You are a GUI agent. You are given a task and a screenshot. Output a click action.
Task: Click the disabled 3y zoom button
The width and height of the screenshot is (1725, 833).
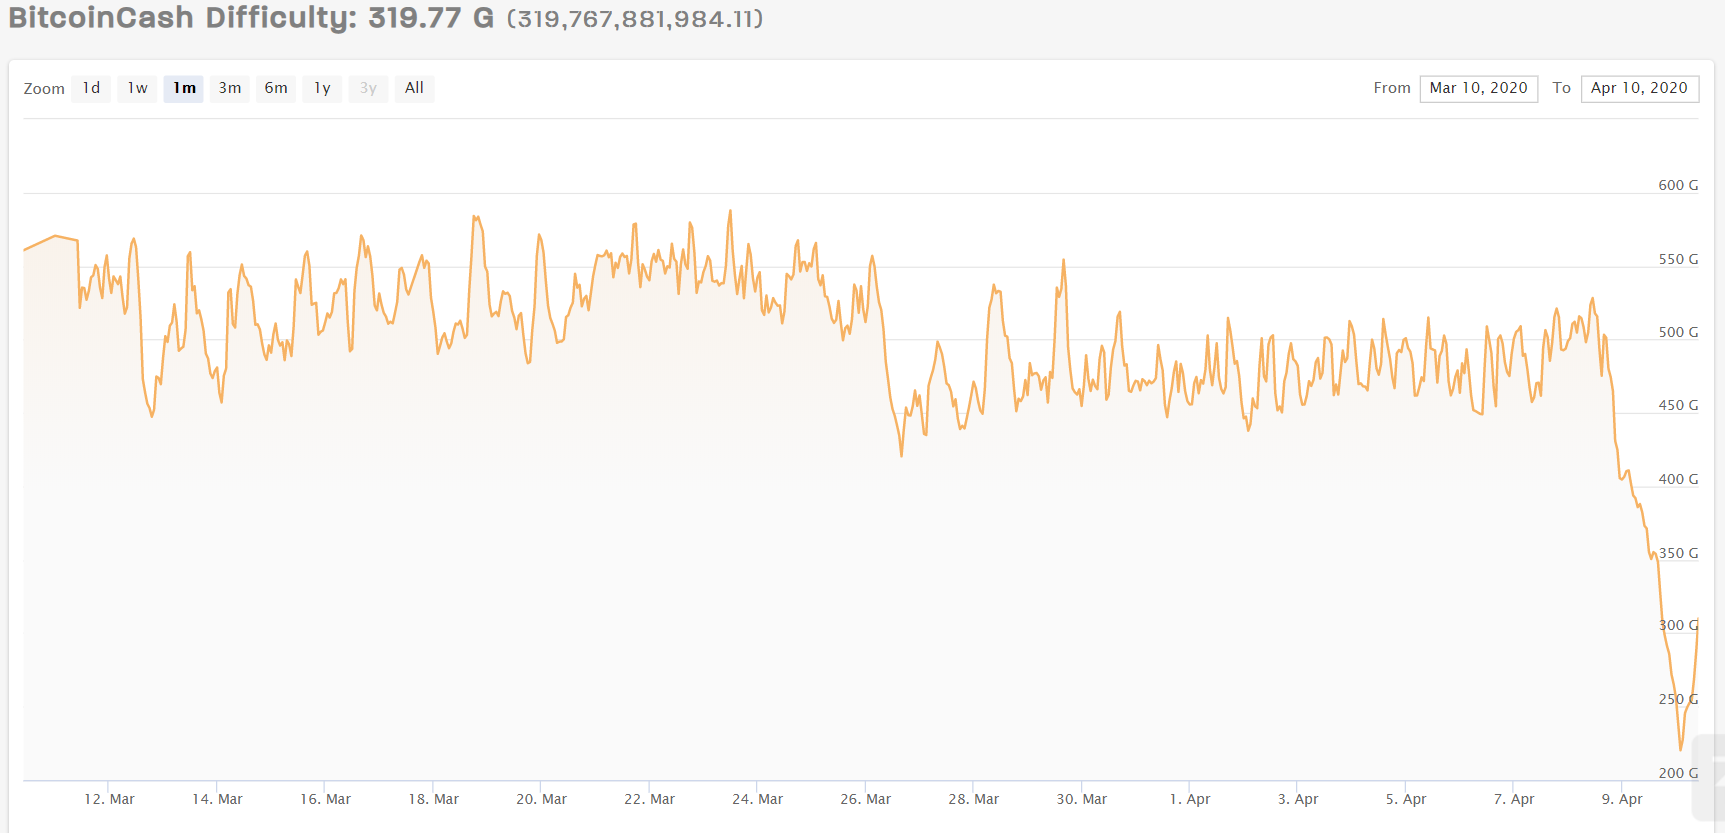tap(368, 88)
